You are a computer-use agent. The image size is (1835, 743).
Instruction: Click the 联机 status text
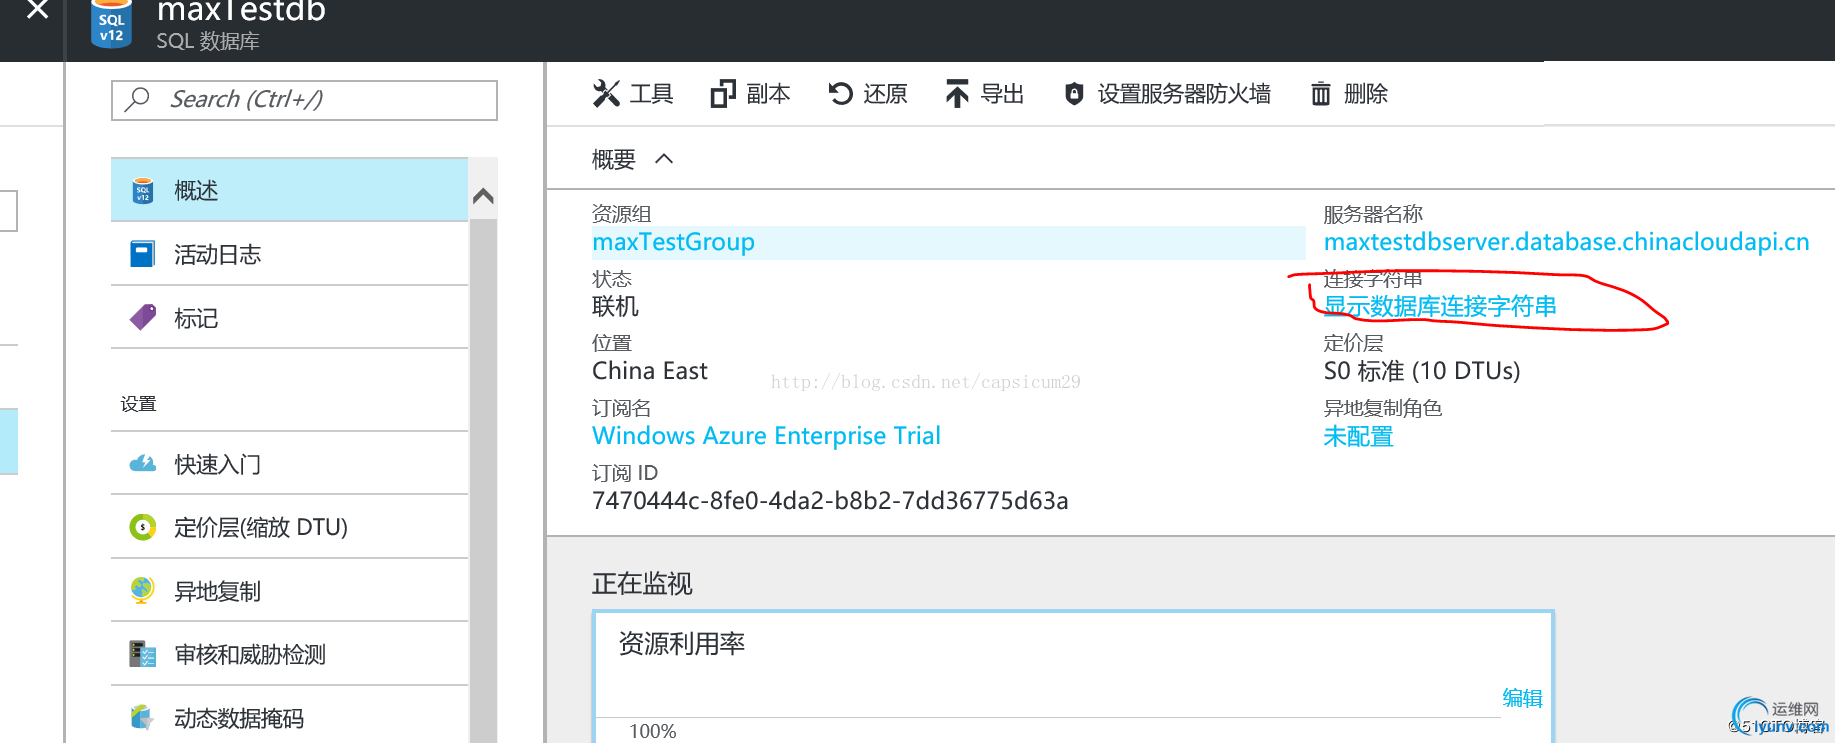615,306
